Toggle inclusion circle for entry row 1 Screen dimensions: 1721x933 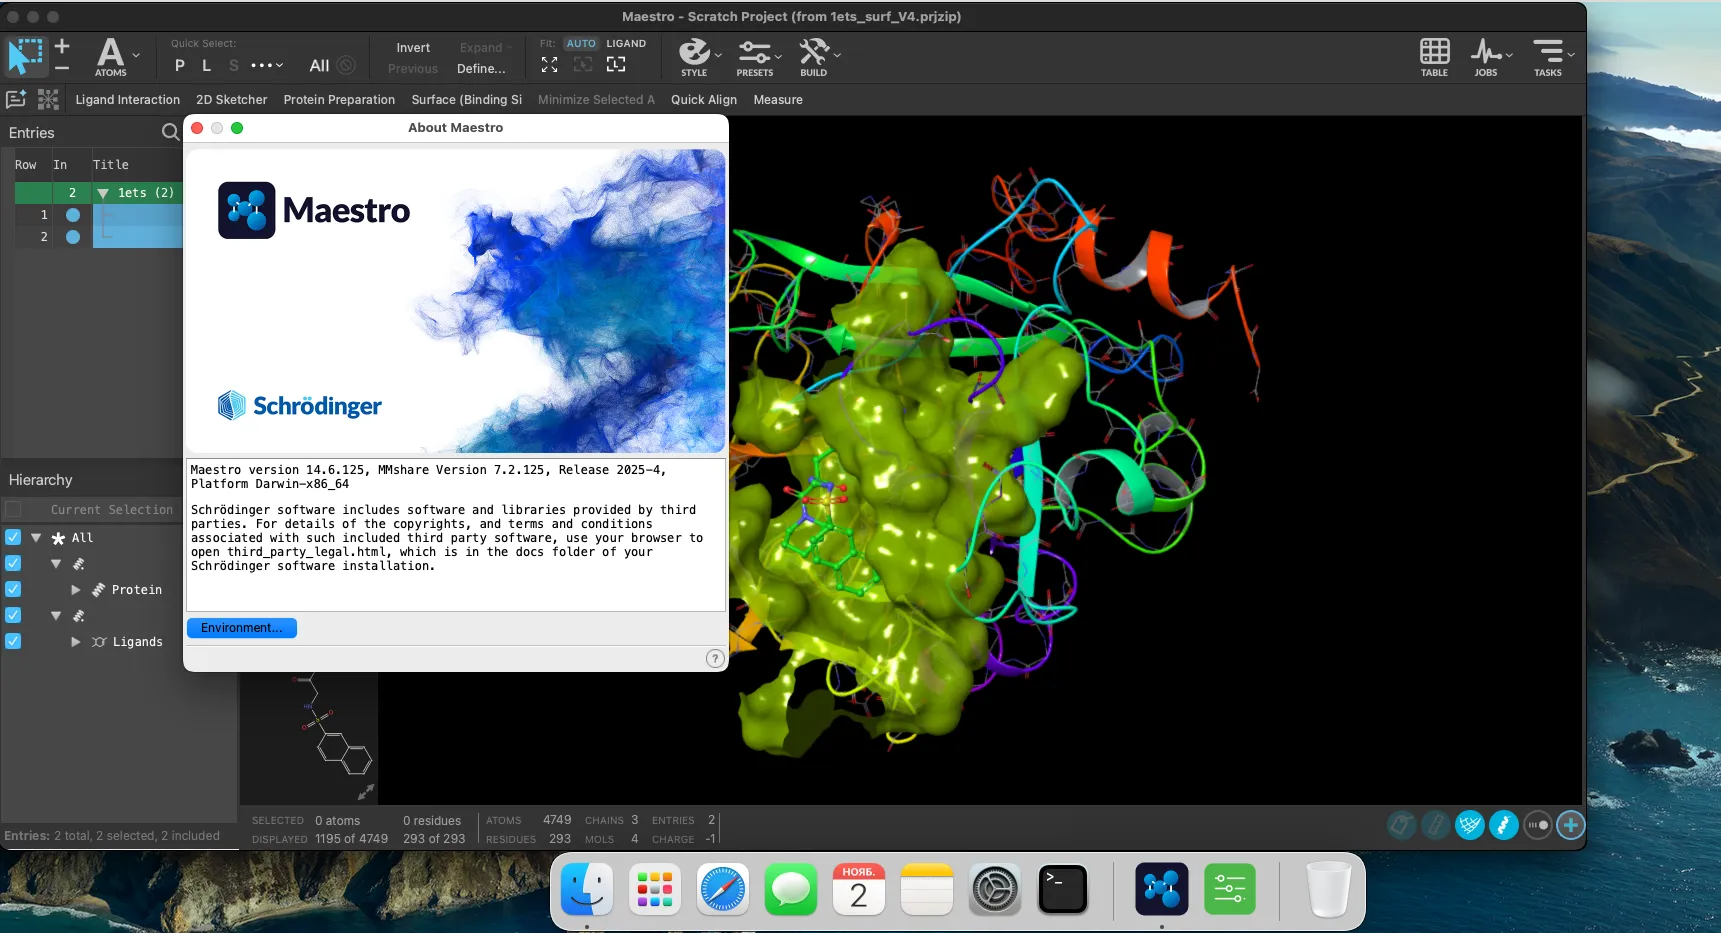click(x=73, y=215)
